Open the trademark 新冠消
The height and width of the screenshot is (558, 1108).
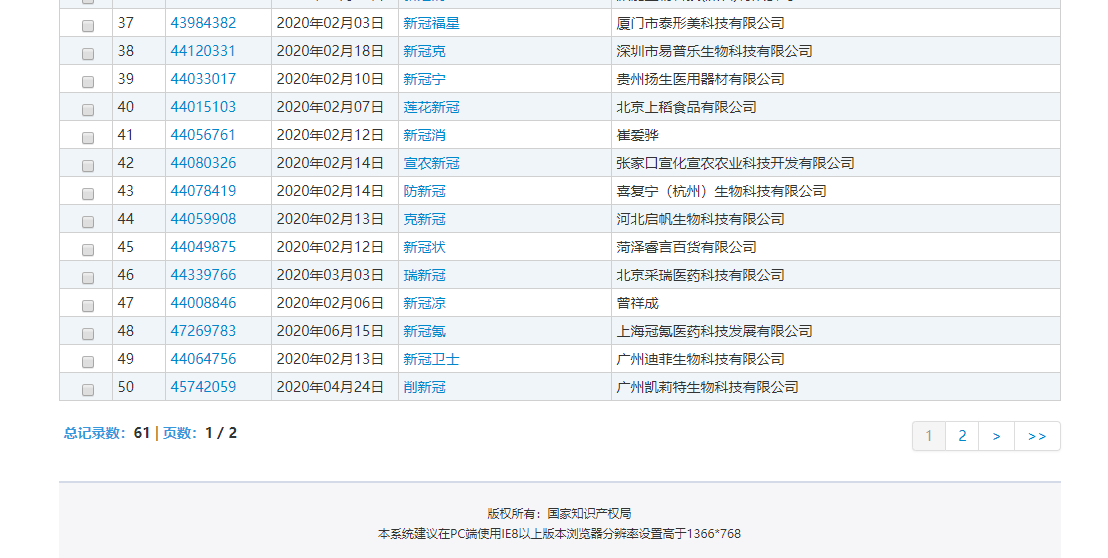(424, 135)
